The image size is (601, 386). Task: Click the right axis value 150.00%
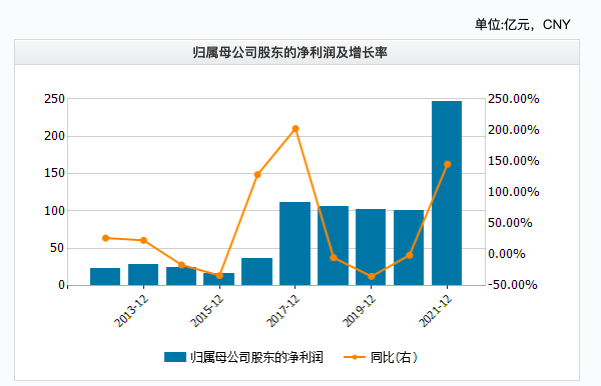click(x=514, y=161)
